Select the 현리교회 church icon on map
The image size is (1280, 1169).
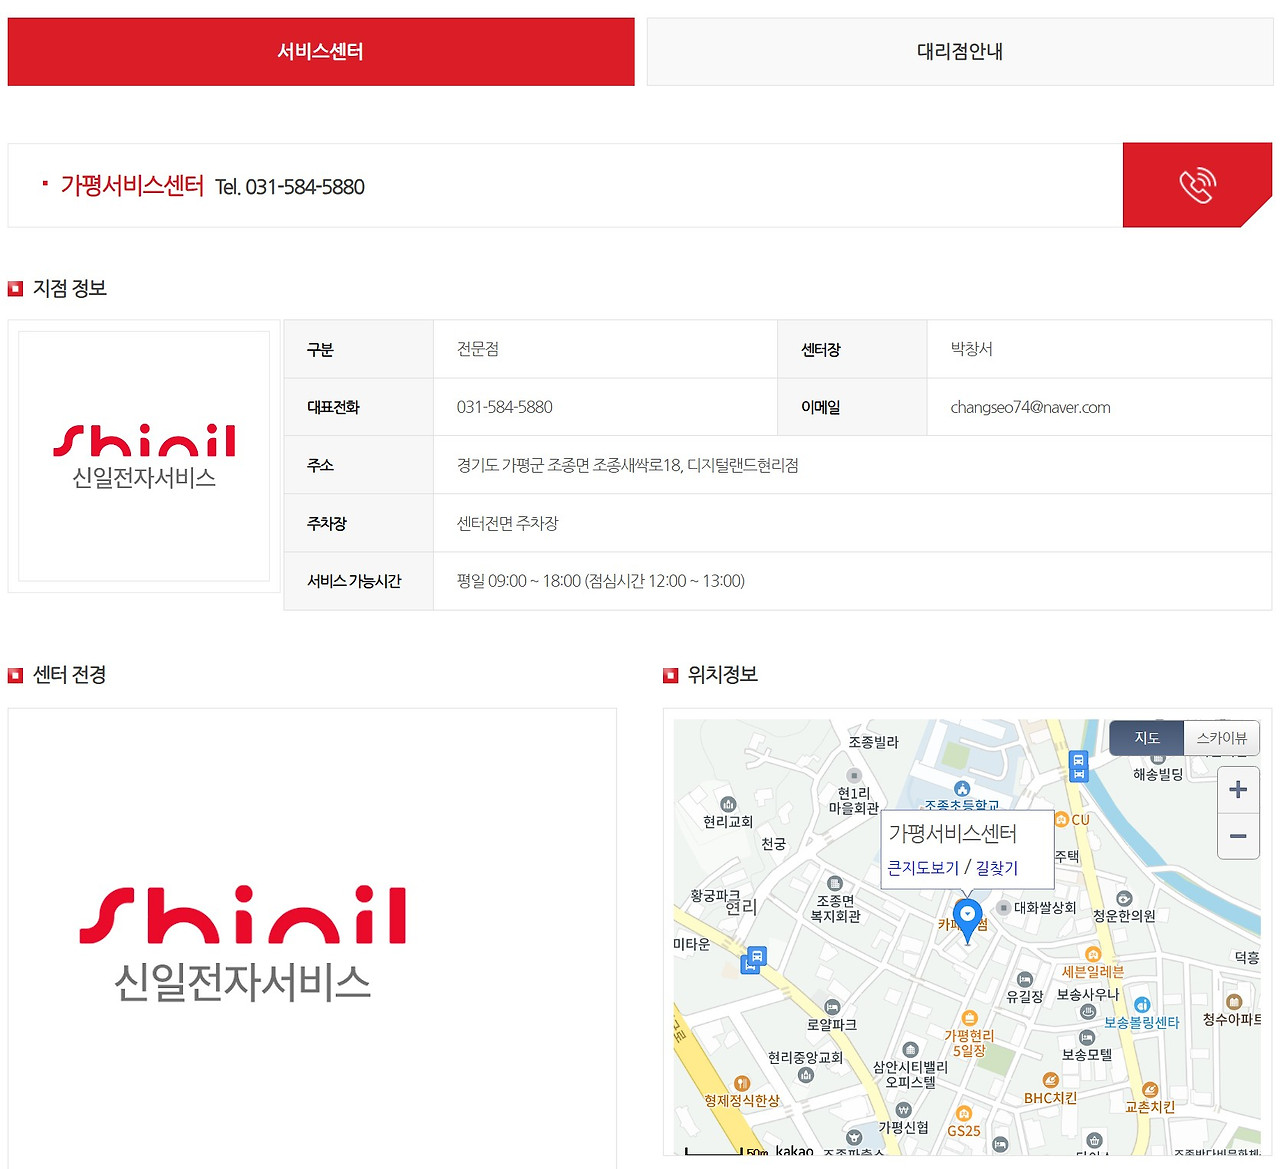(728, 804)
